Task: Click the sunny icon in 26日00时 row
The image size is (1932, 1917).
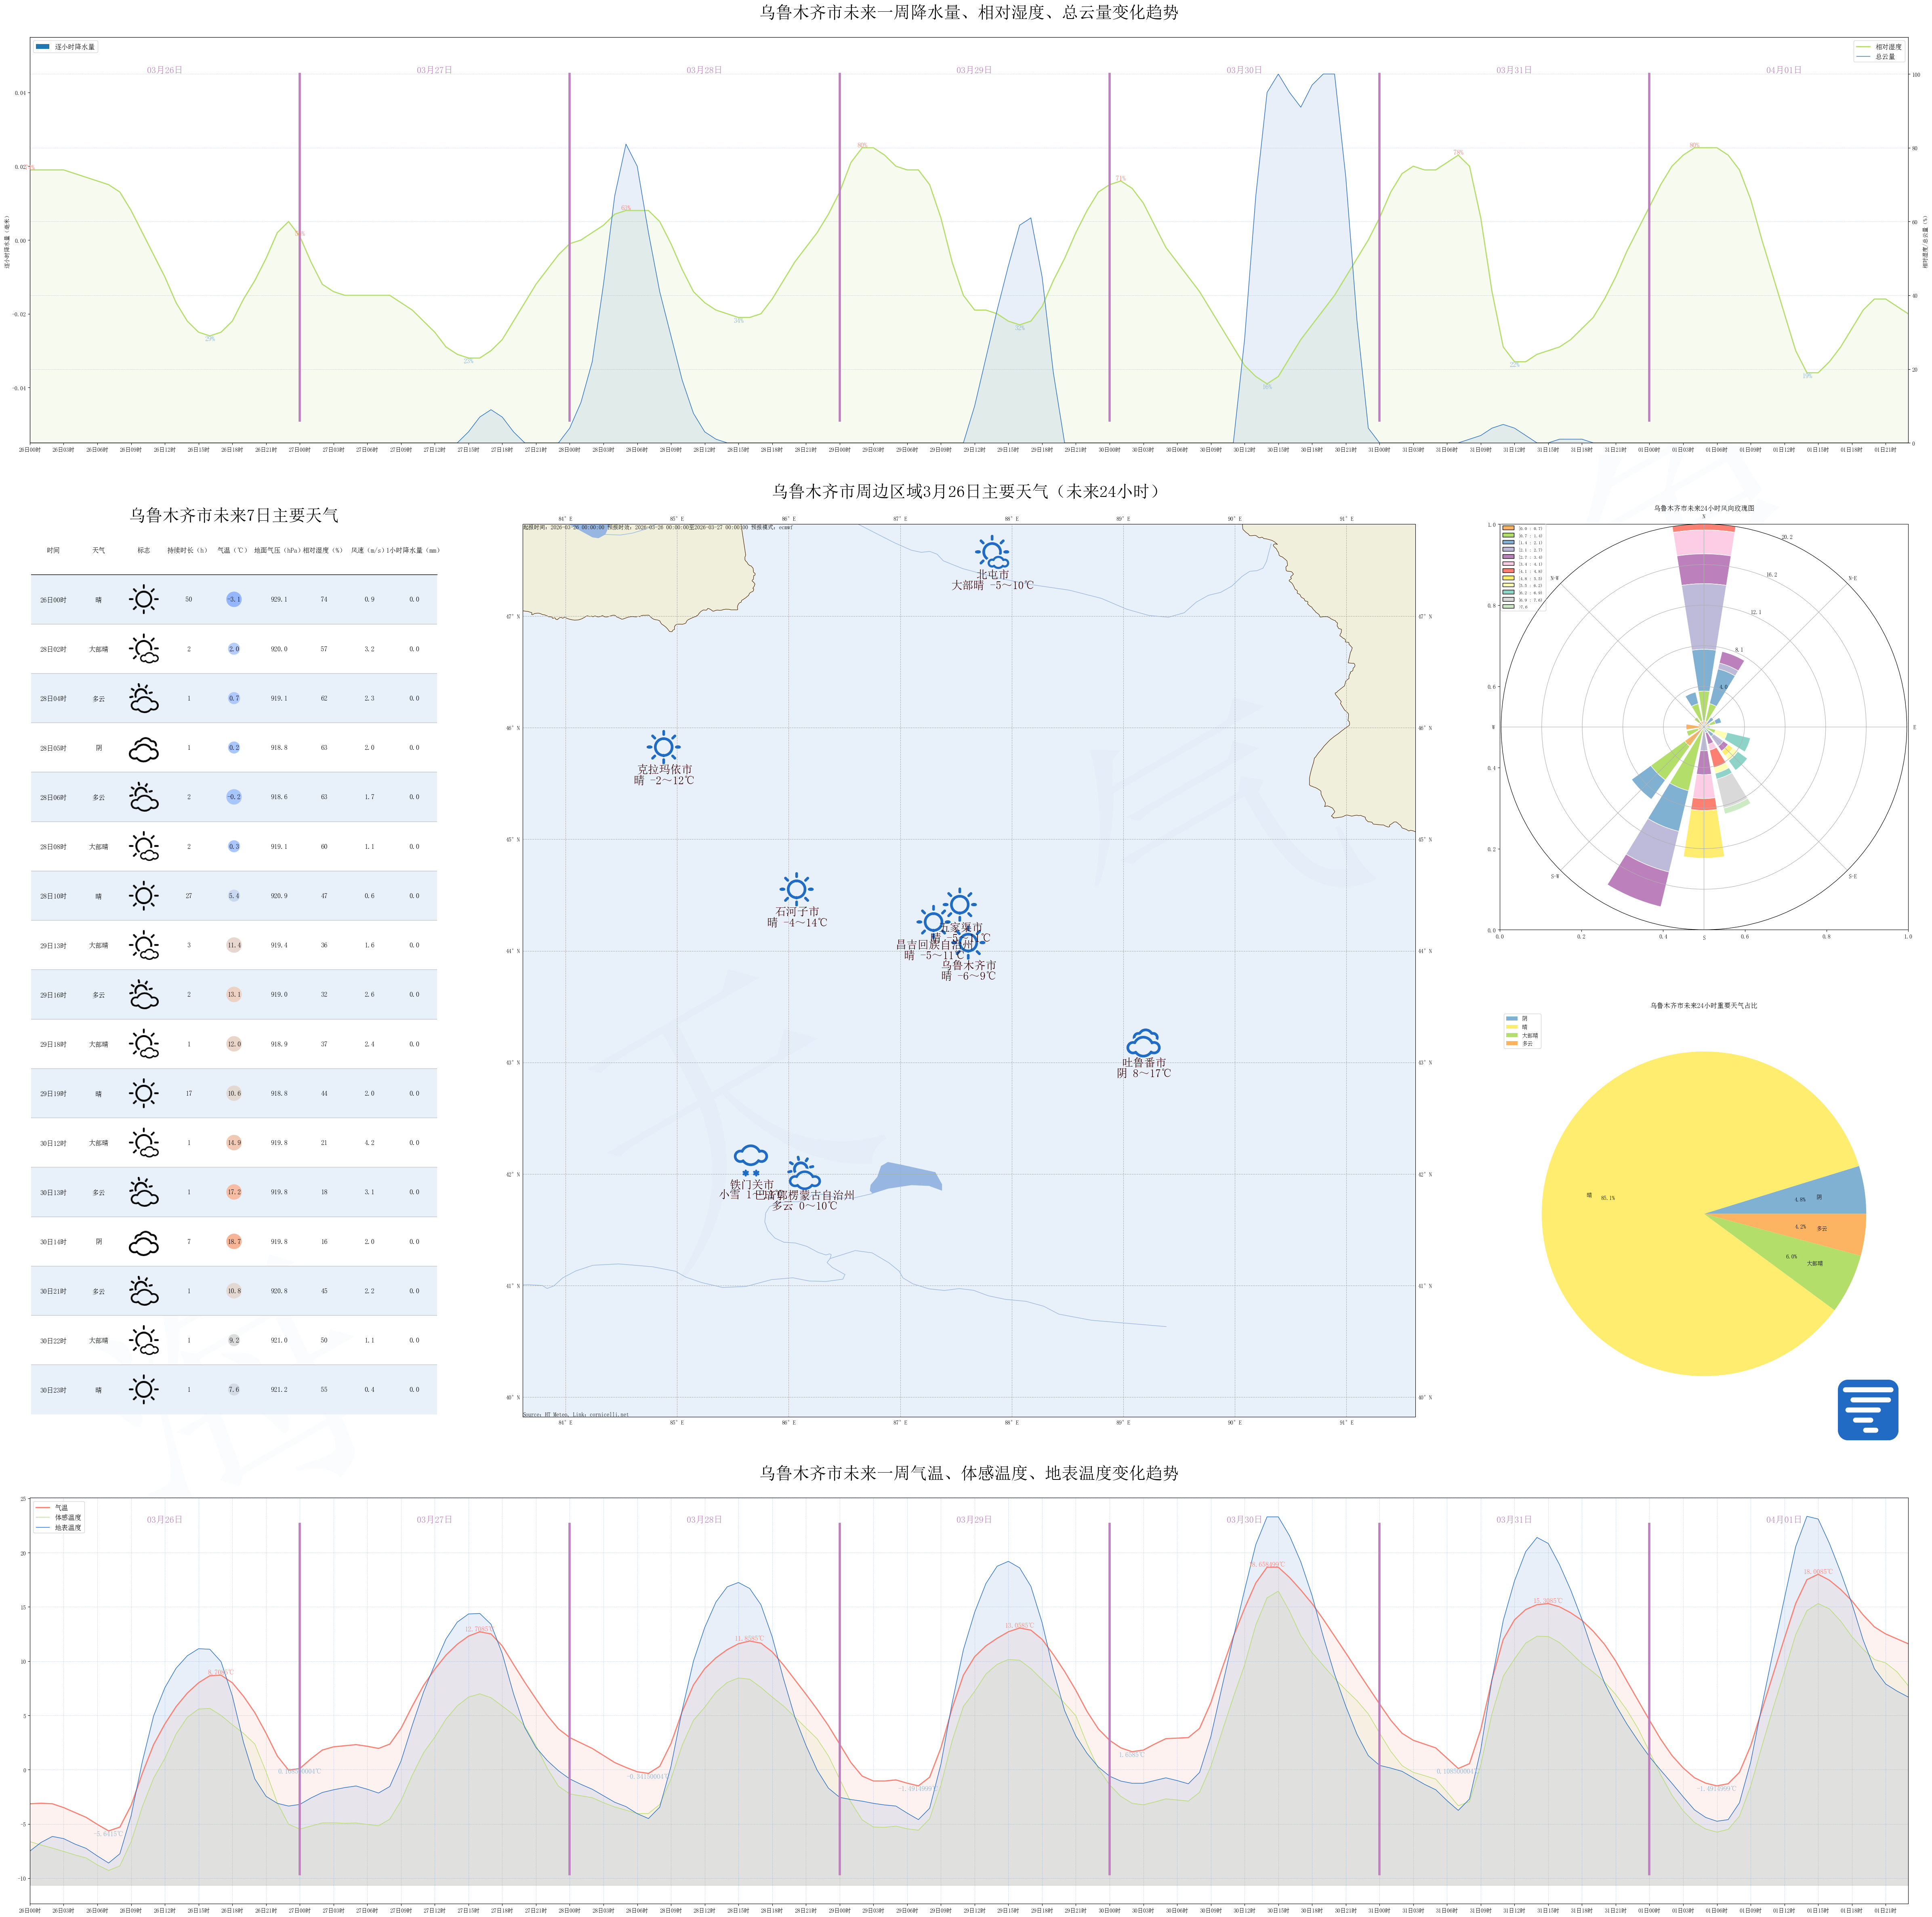Action: click(144, 600)
